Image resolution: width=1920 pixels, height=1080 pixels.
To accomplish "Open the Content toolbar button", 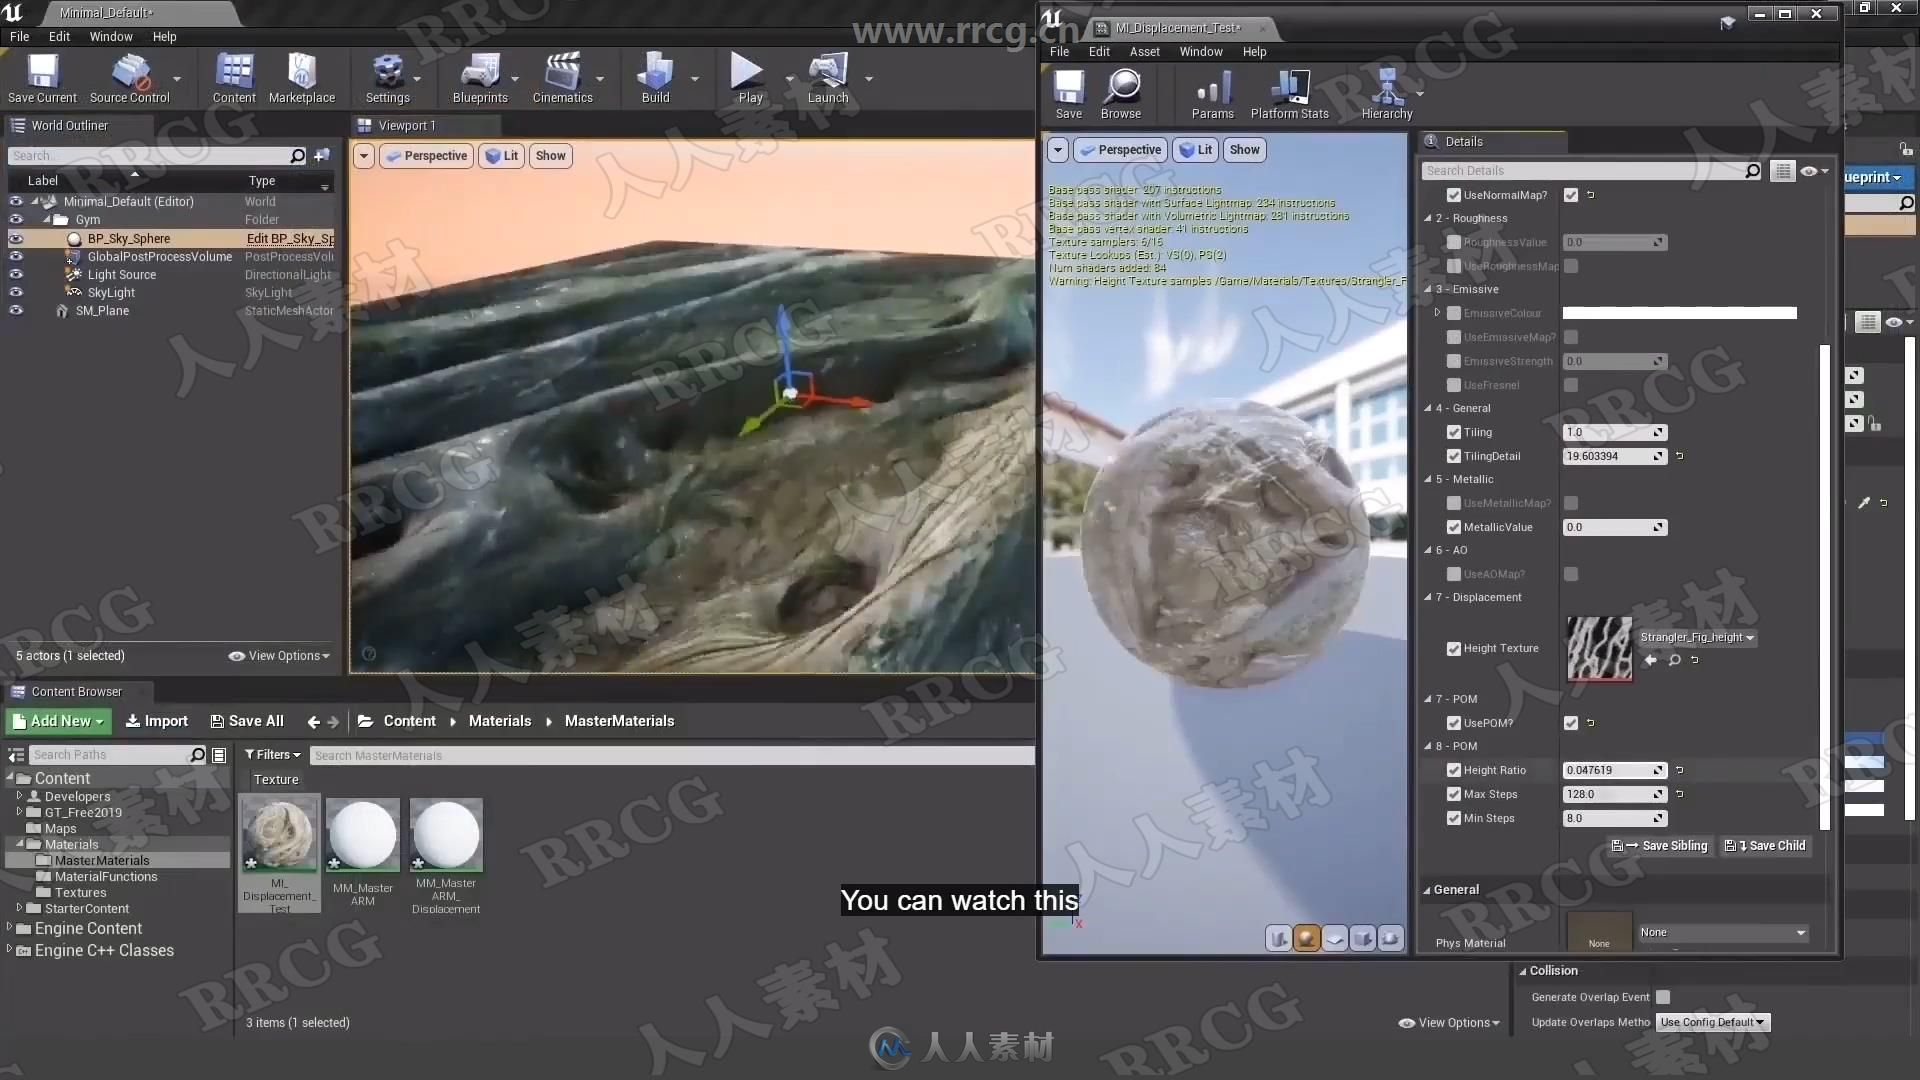I will [x=234, y=78].
